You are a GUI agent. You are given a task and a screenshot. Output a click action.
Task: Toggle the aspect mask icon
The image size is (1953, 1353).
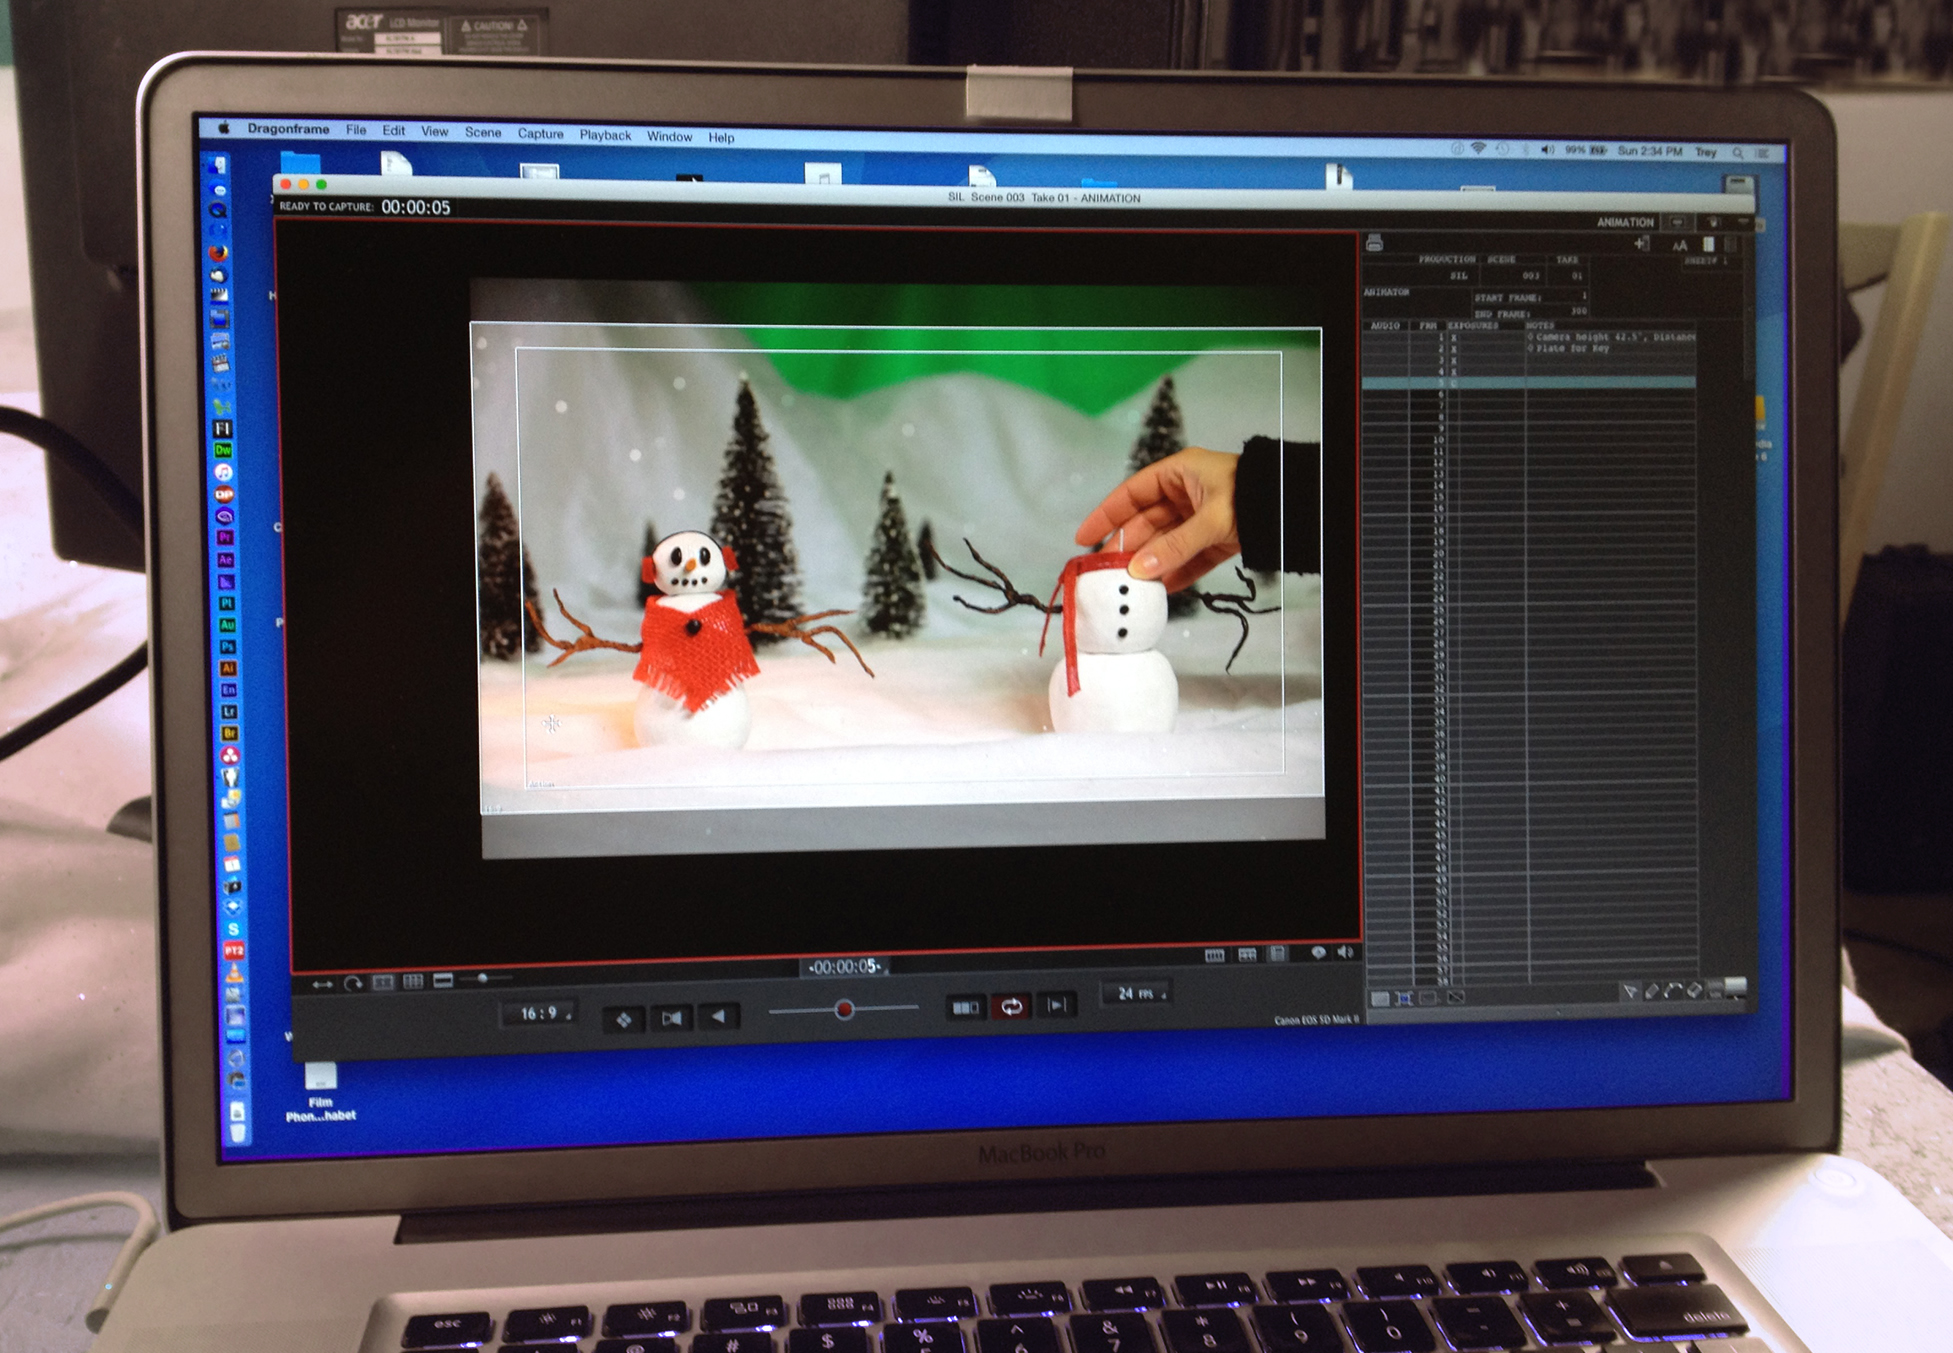click(x=443, y=980)
